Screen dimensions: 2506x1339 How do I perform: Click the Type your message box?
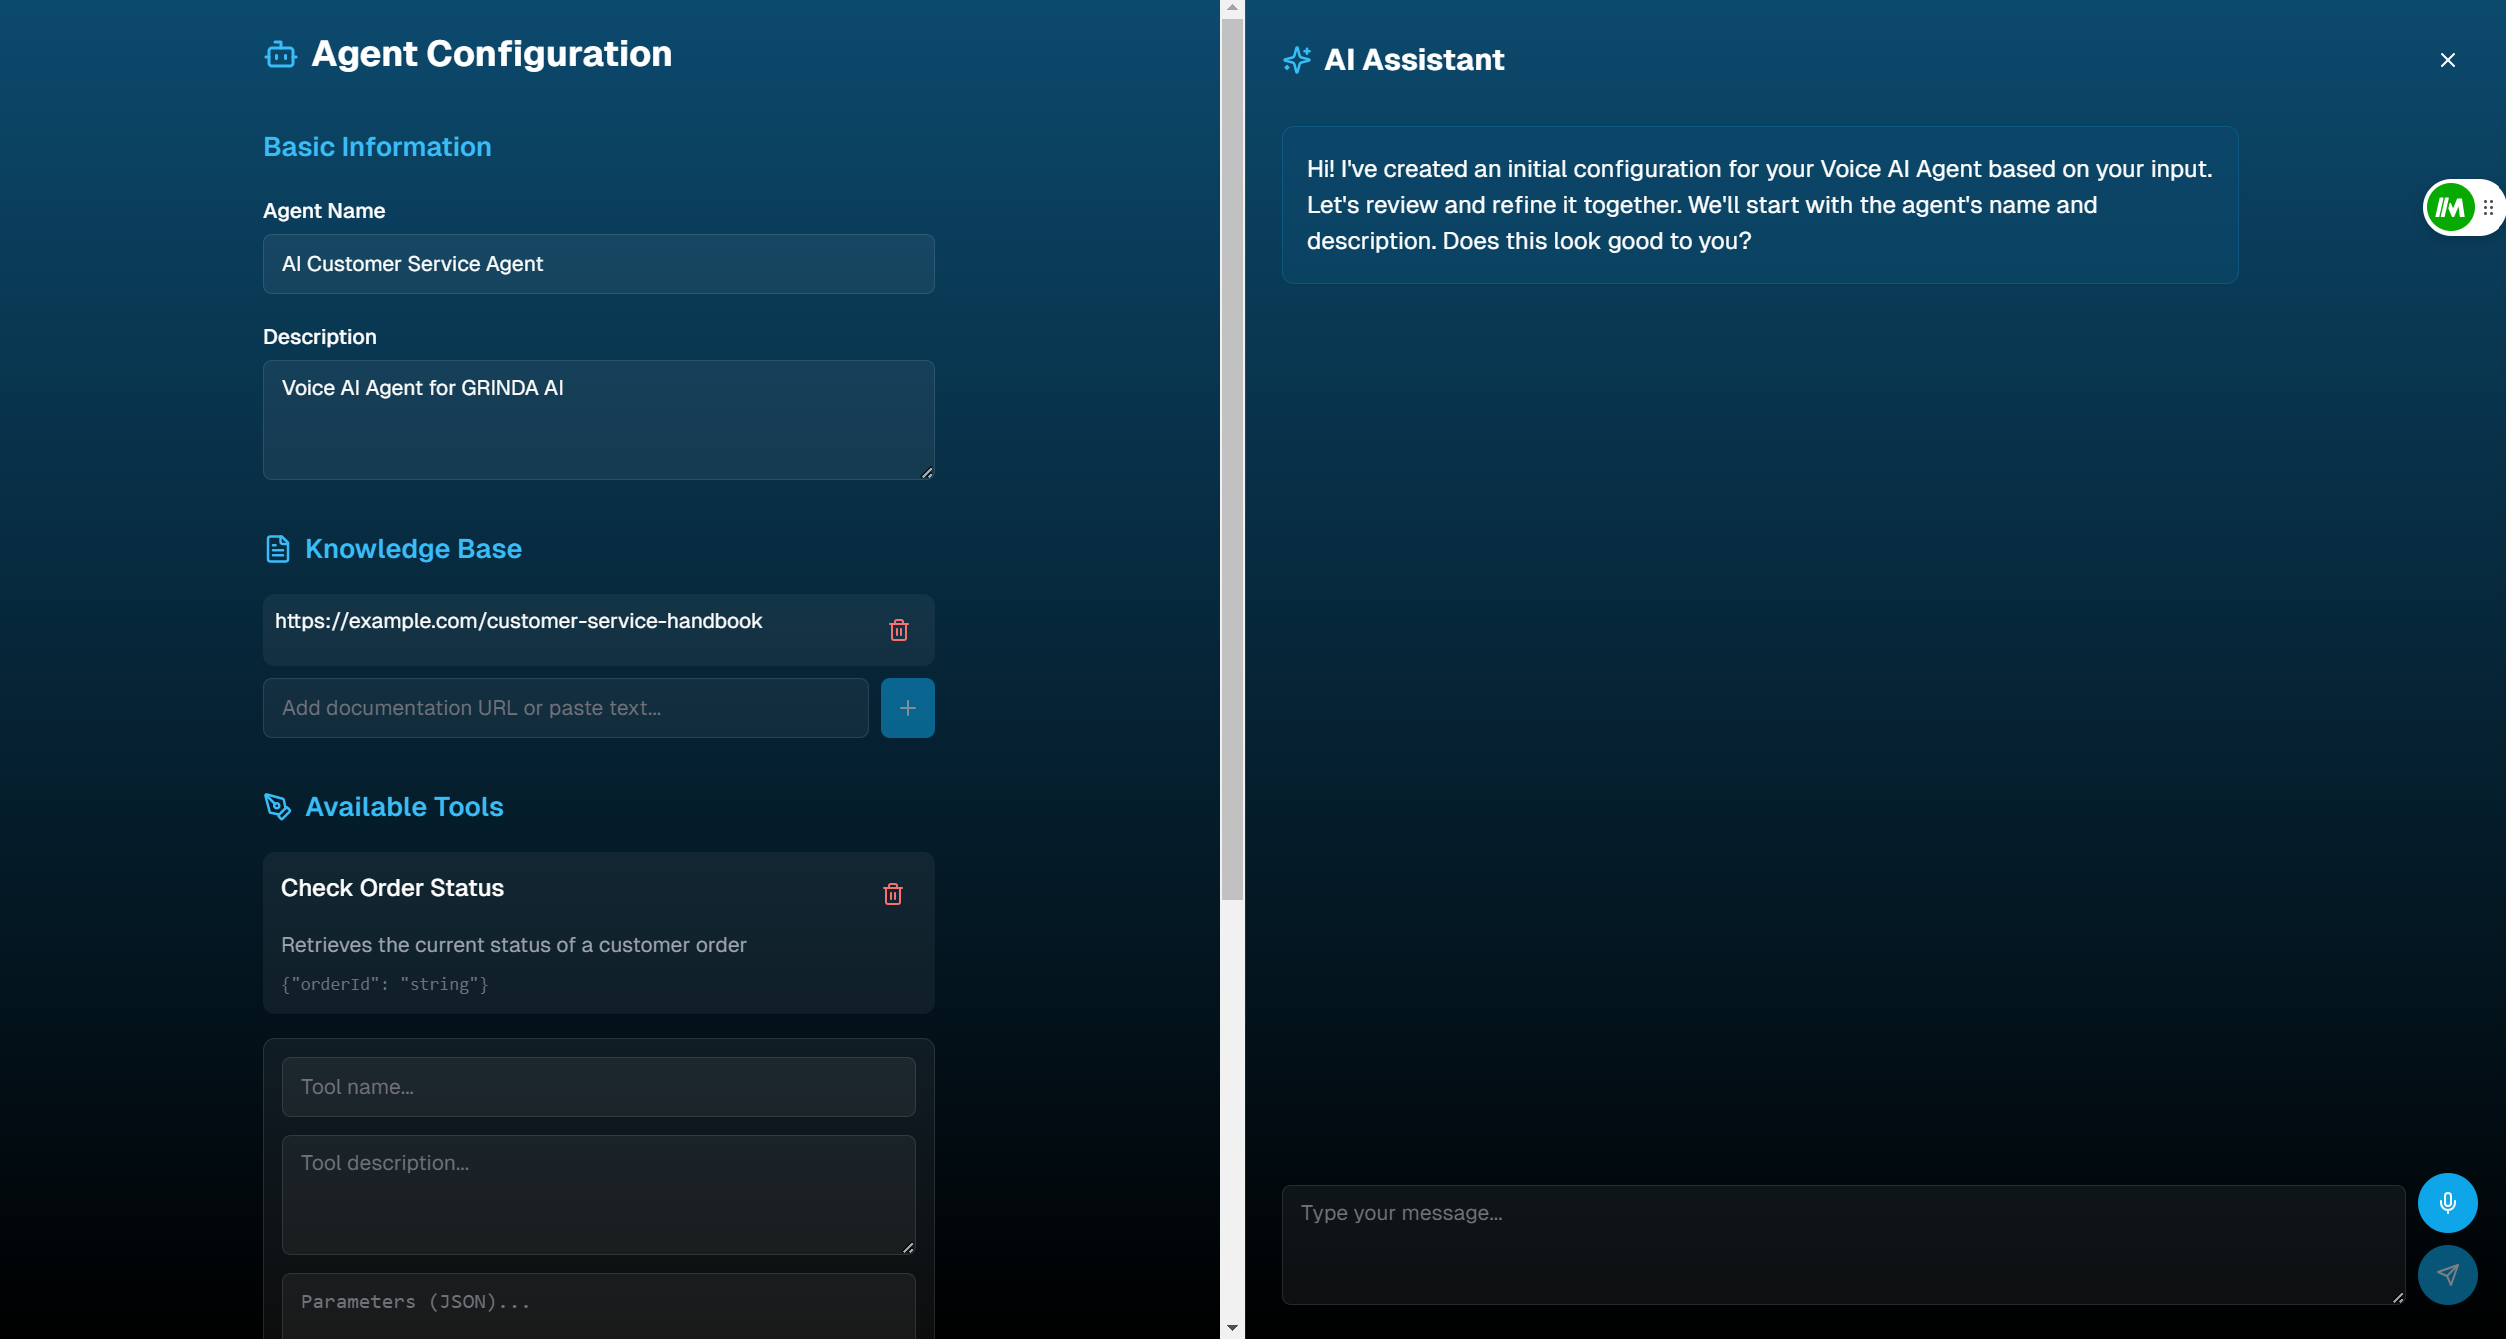click(1842, 1245)
